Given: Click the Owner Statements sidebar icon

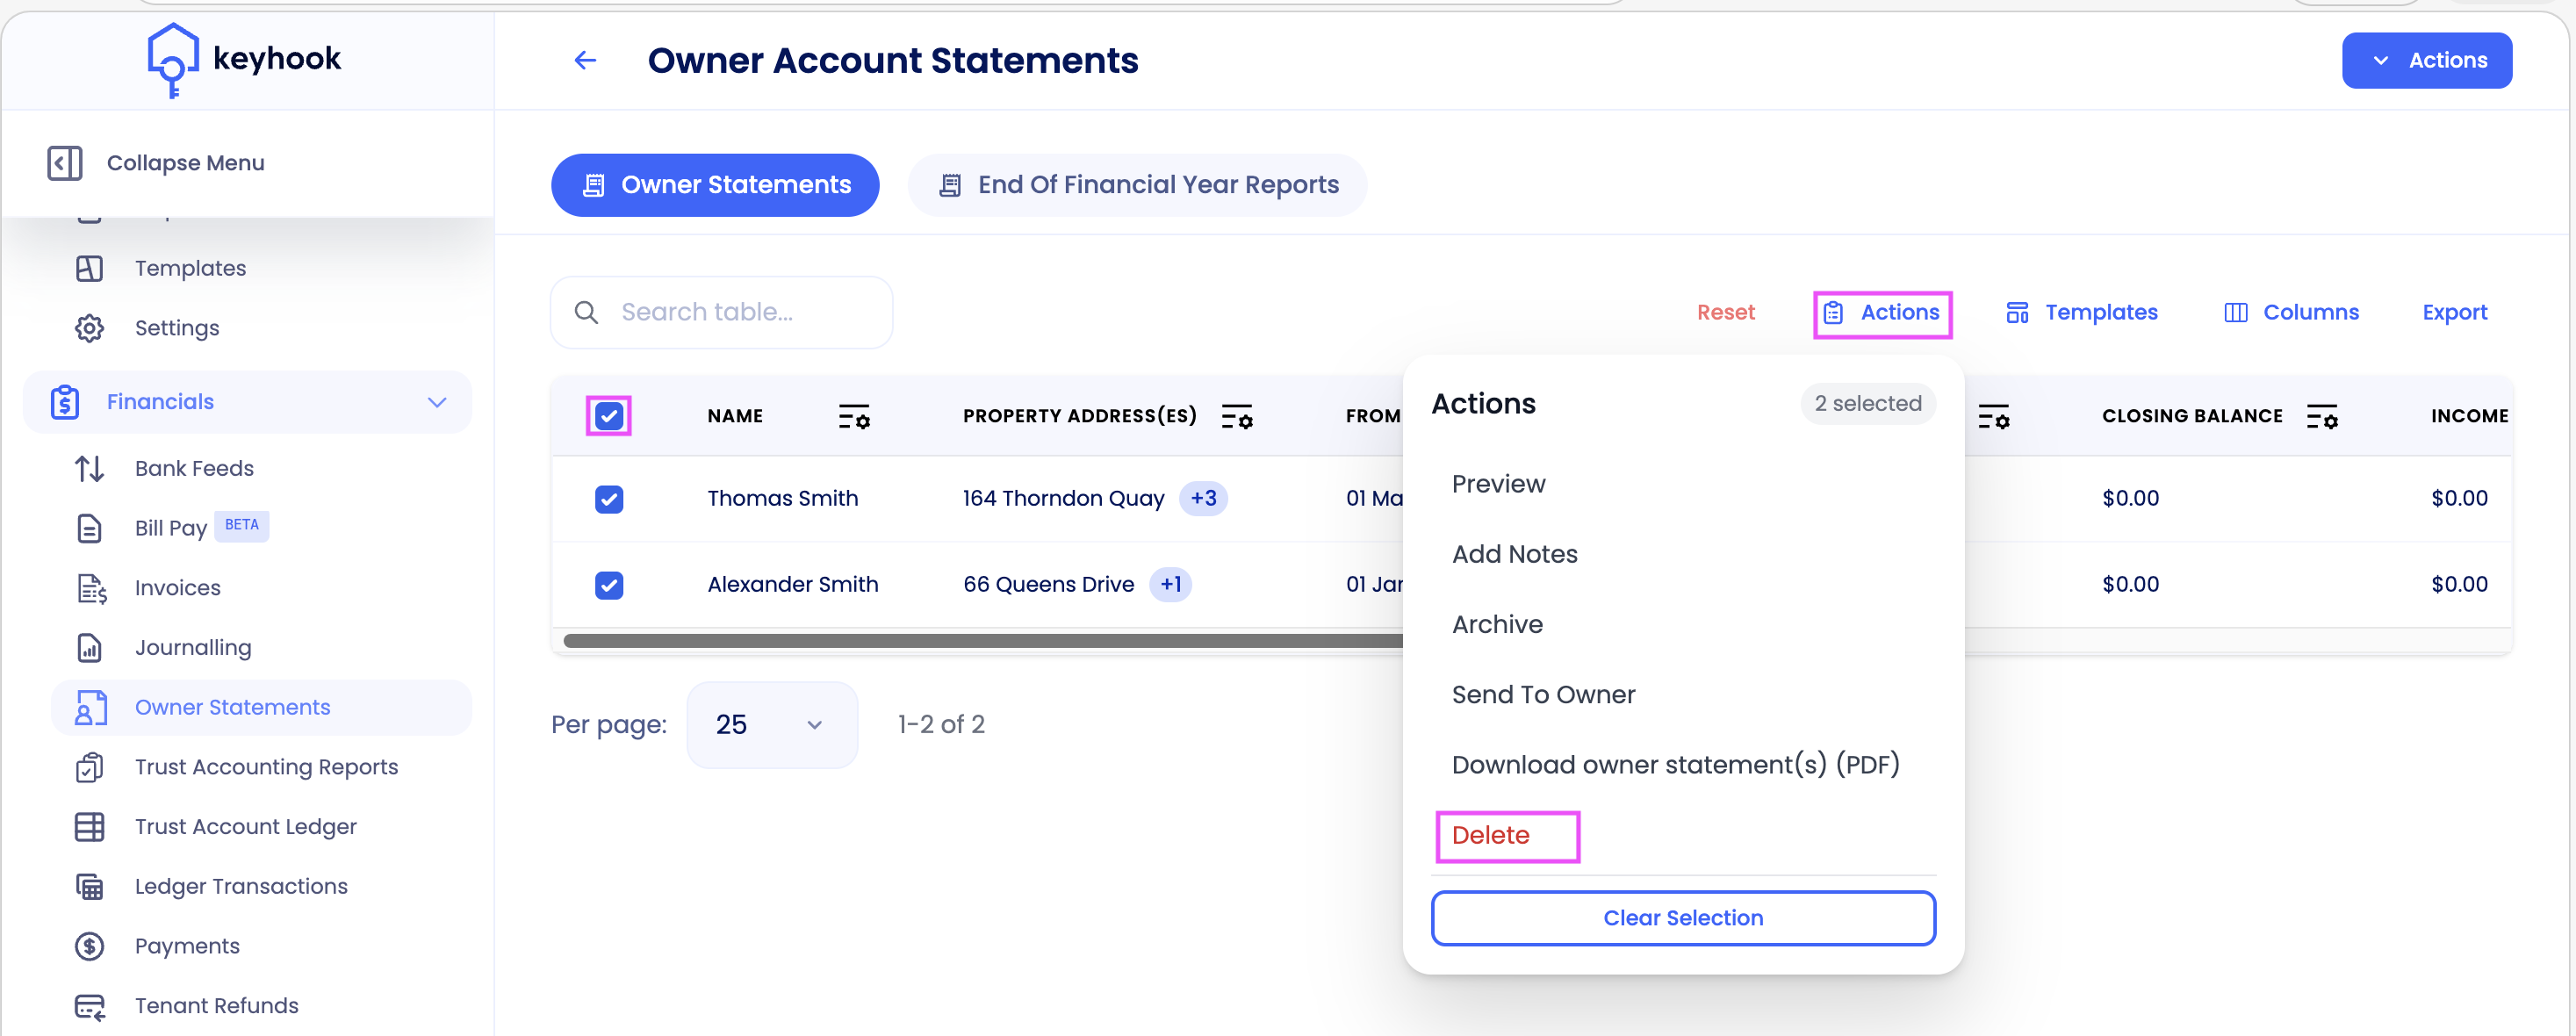Looking at the screenshot, I should tap(91, 708).
